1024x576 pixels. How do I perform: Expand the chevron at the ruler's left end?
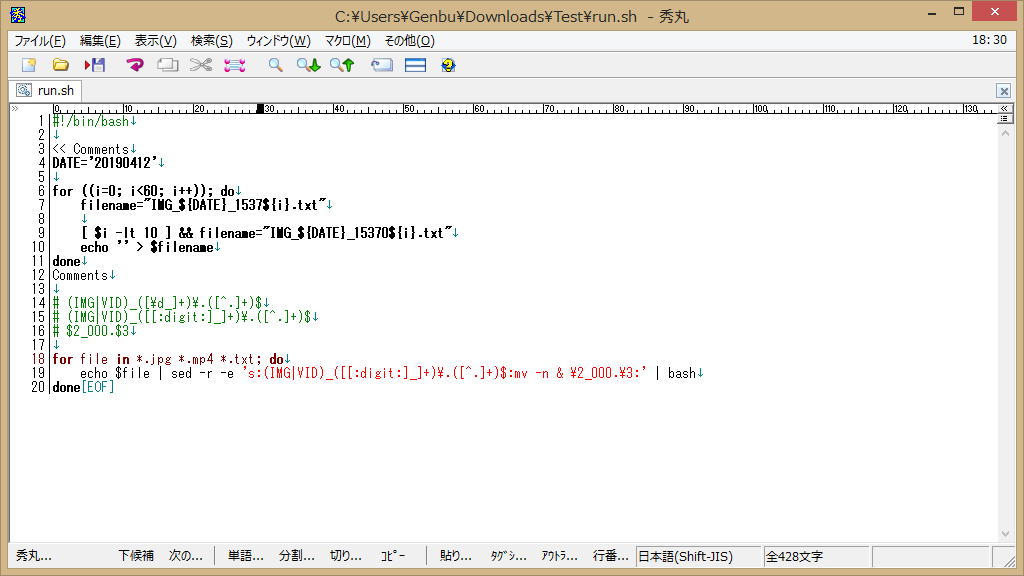(x=14, y=108)
